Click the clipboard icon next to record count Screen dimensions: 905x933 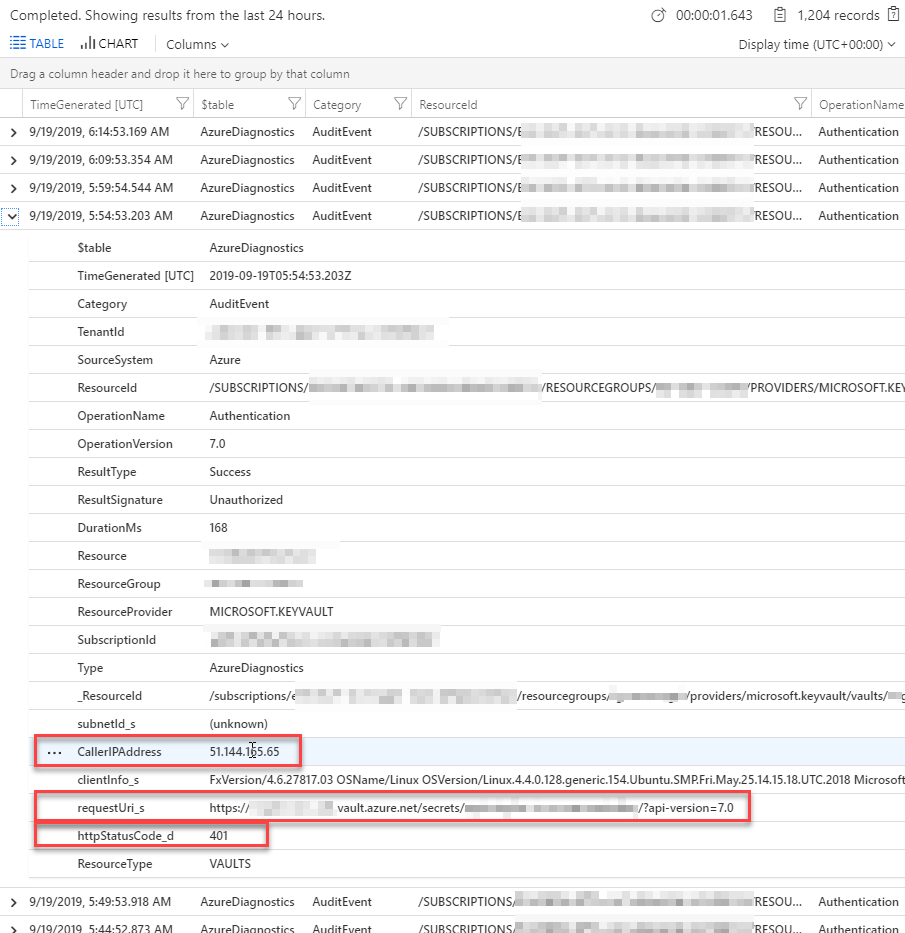[x=779, y=16]
